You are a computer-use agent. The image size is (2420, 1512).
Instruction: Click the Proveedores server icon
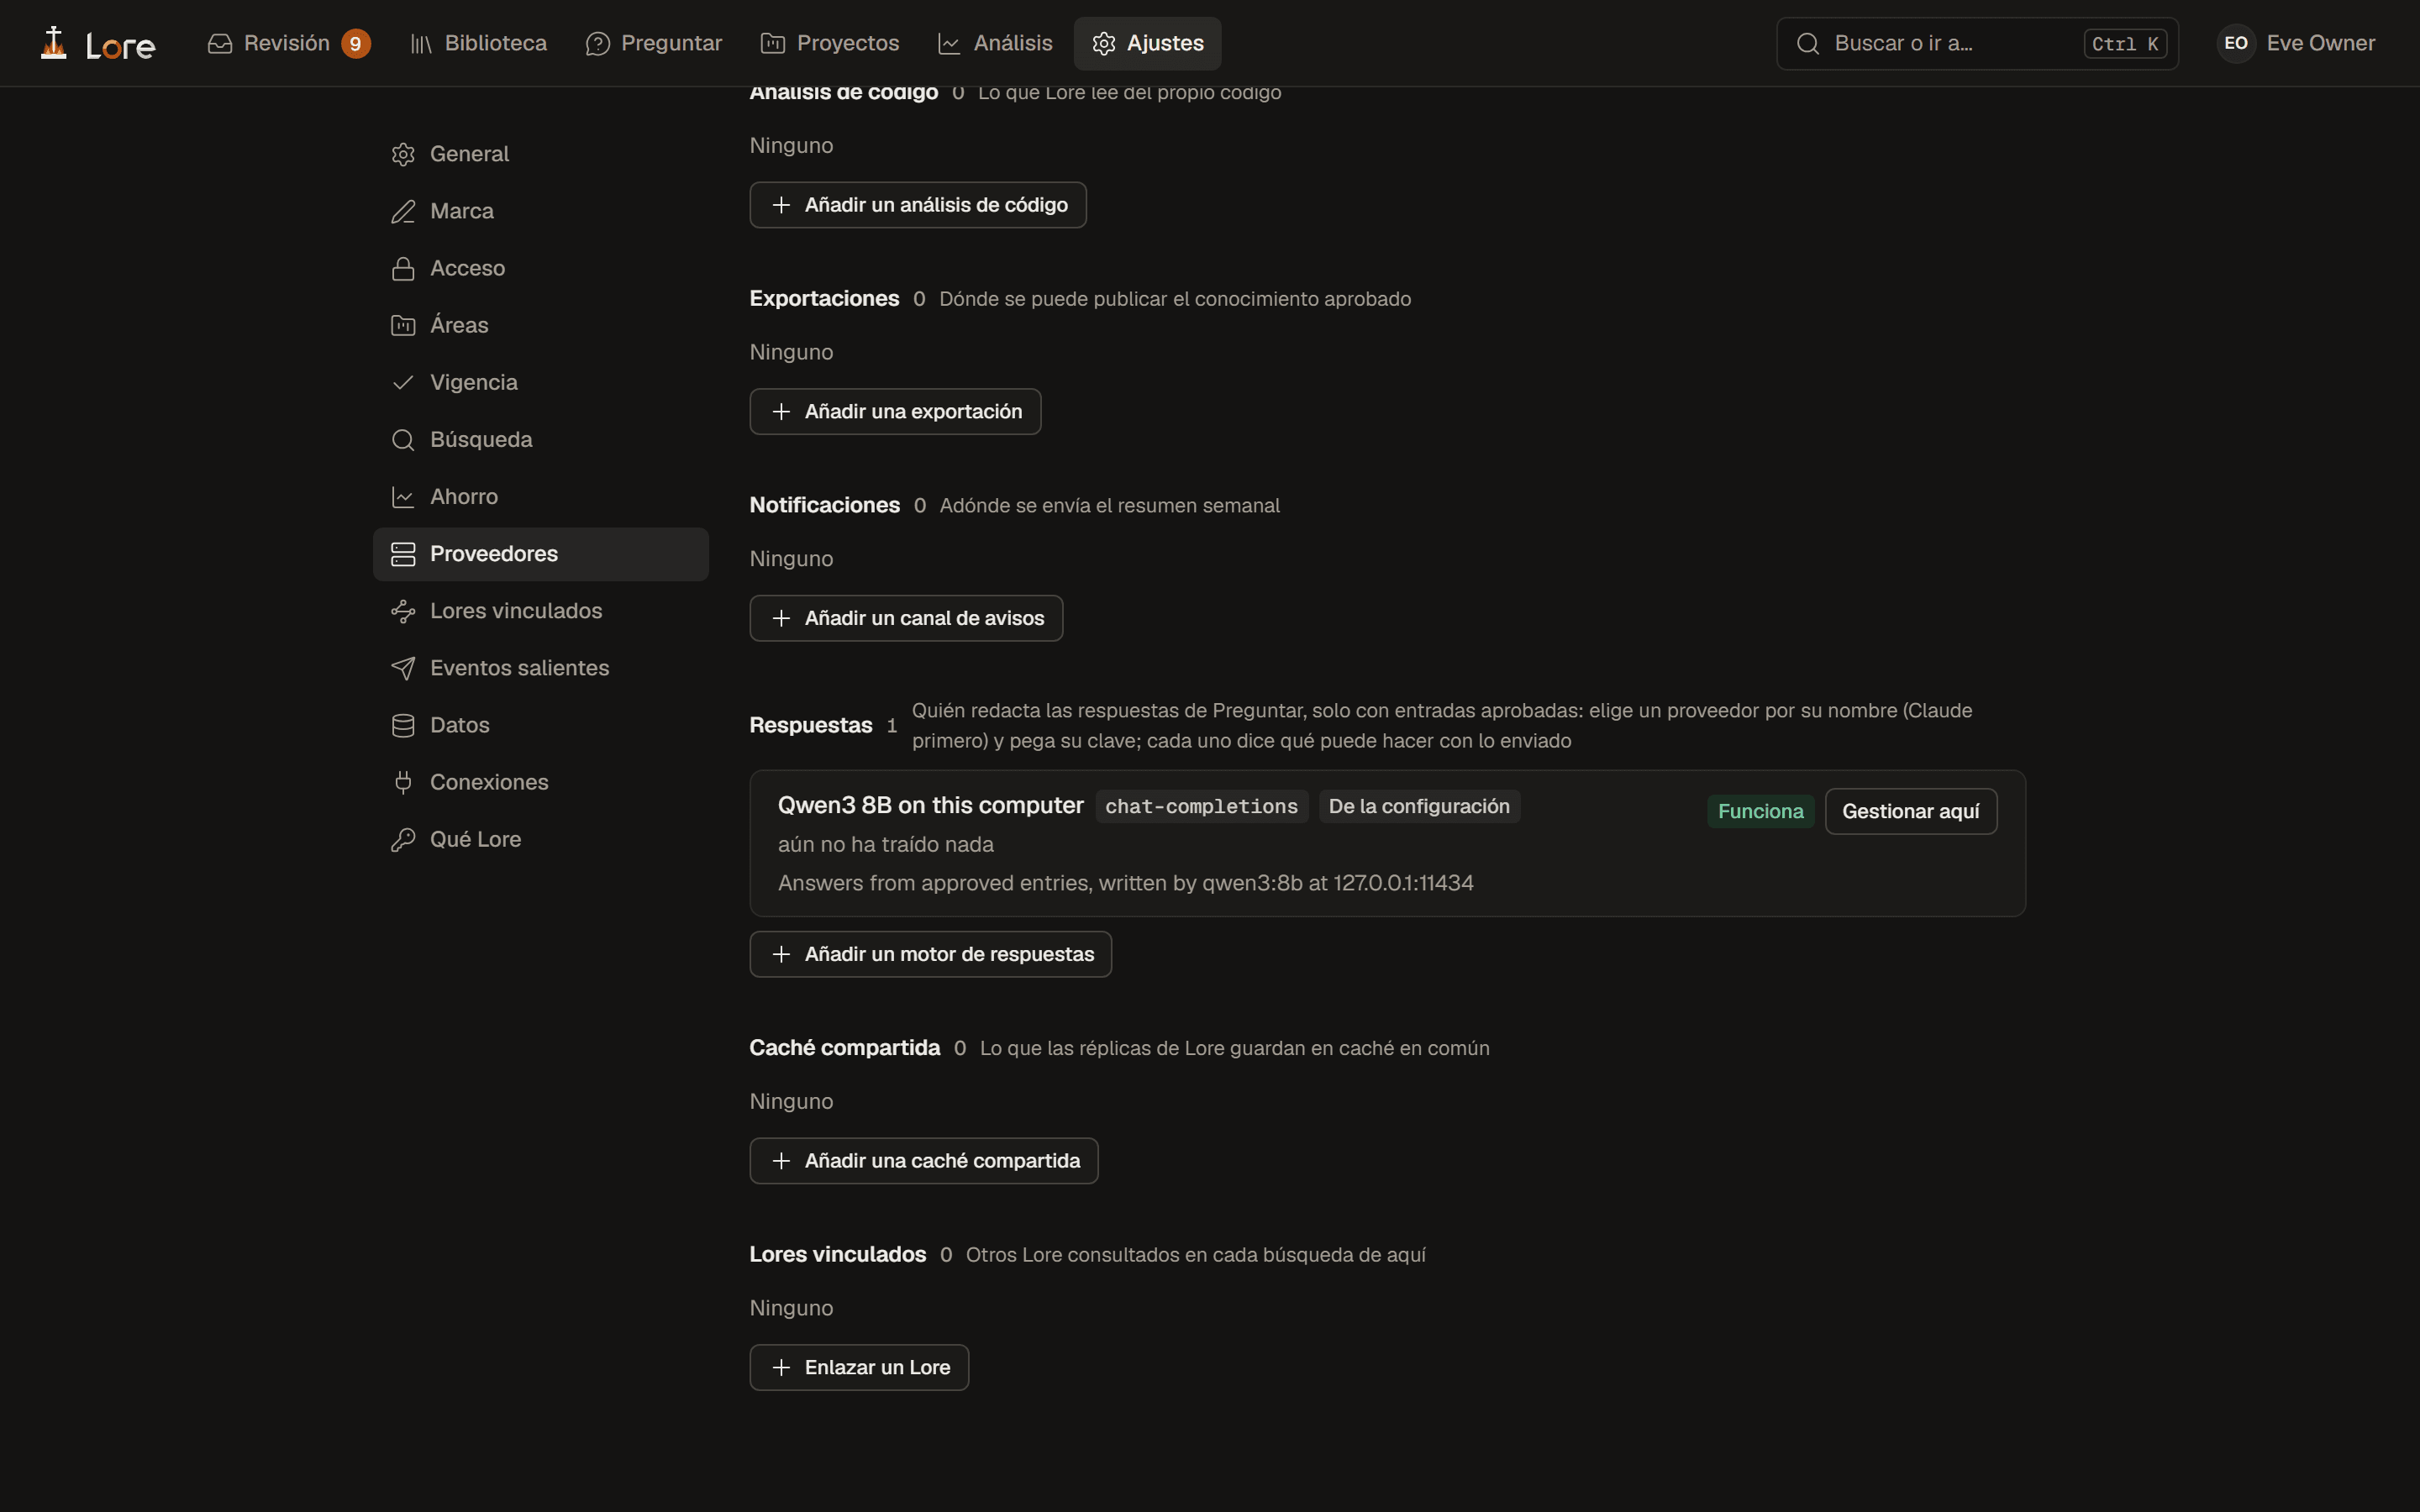point(403,554)
